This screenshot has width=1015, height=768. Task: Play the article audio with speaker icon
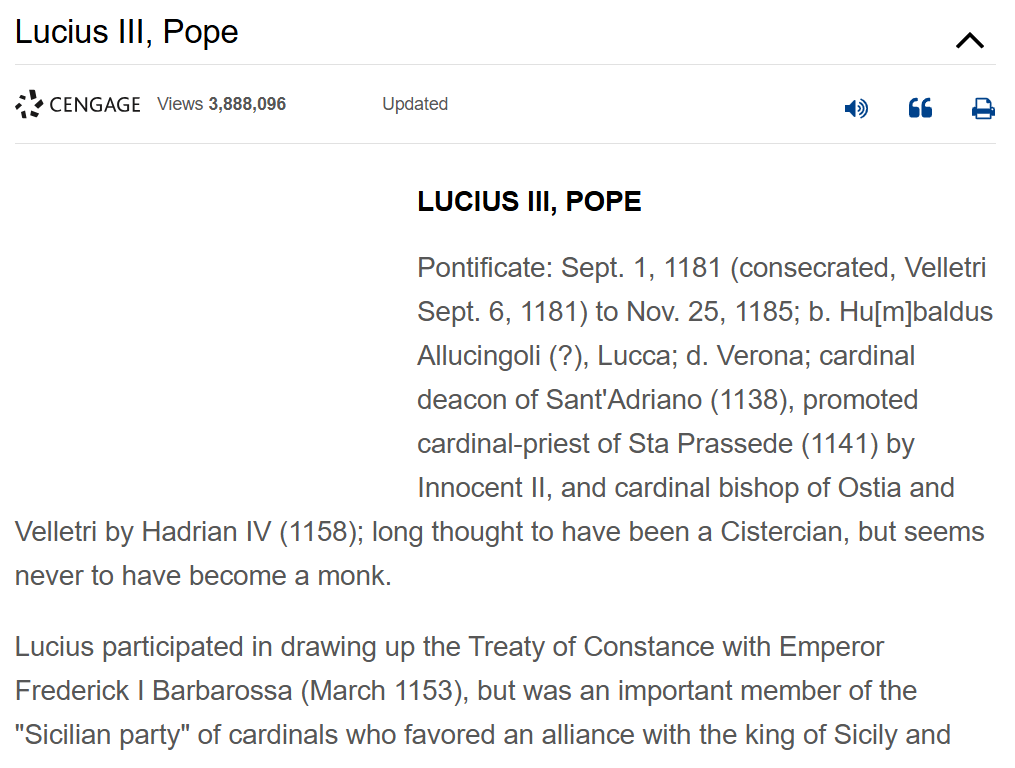click(856, 108)
